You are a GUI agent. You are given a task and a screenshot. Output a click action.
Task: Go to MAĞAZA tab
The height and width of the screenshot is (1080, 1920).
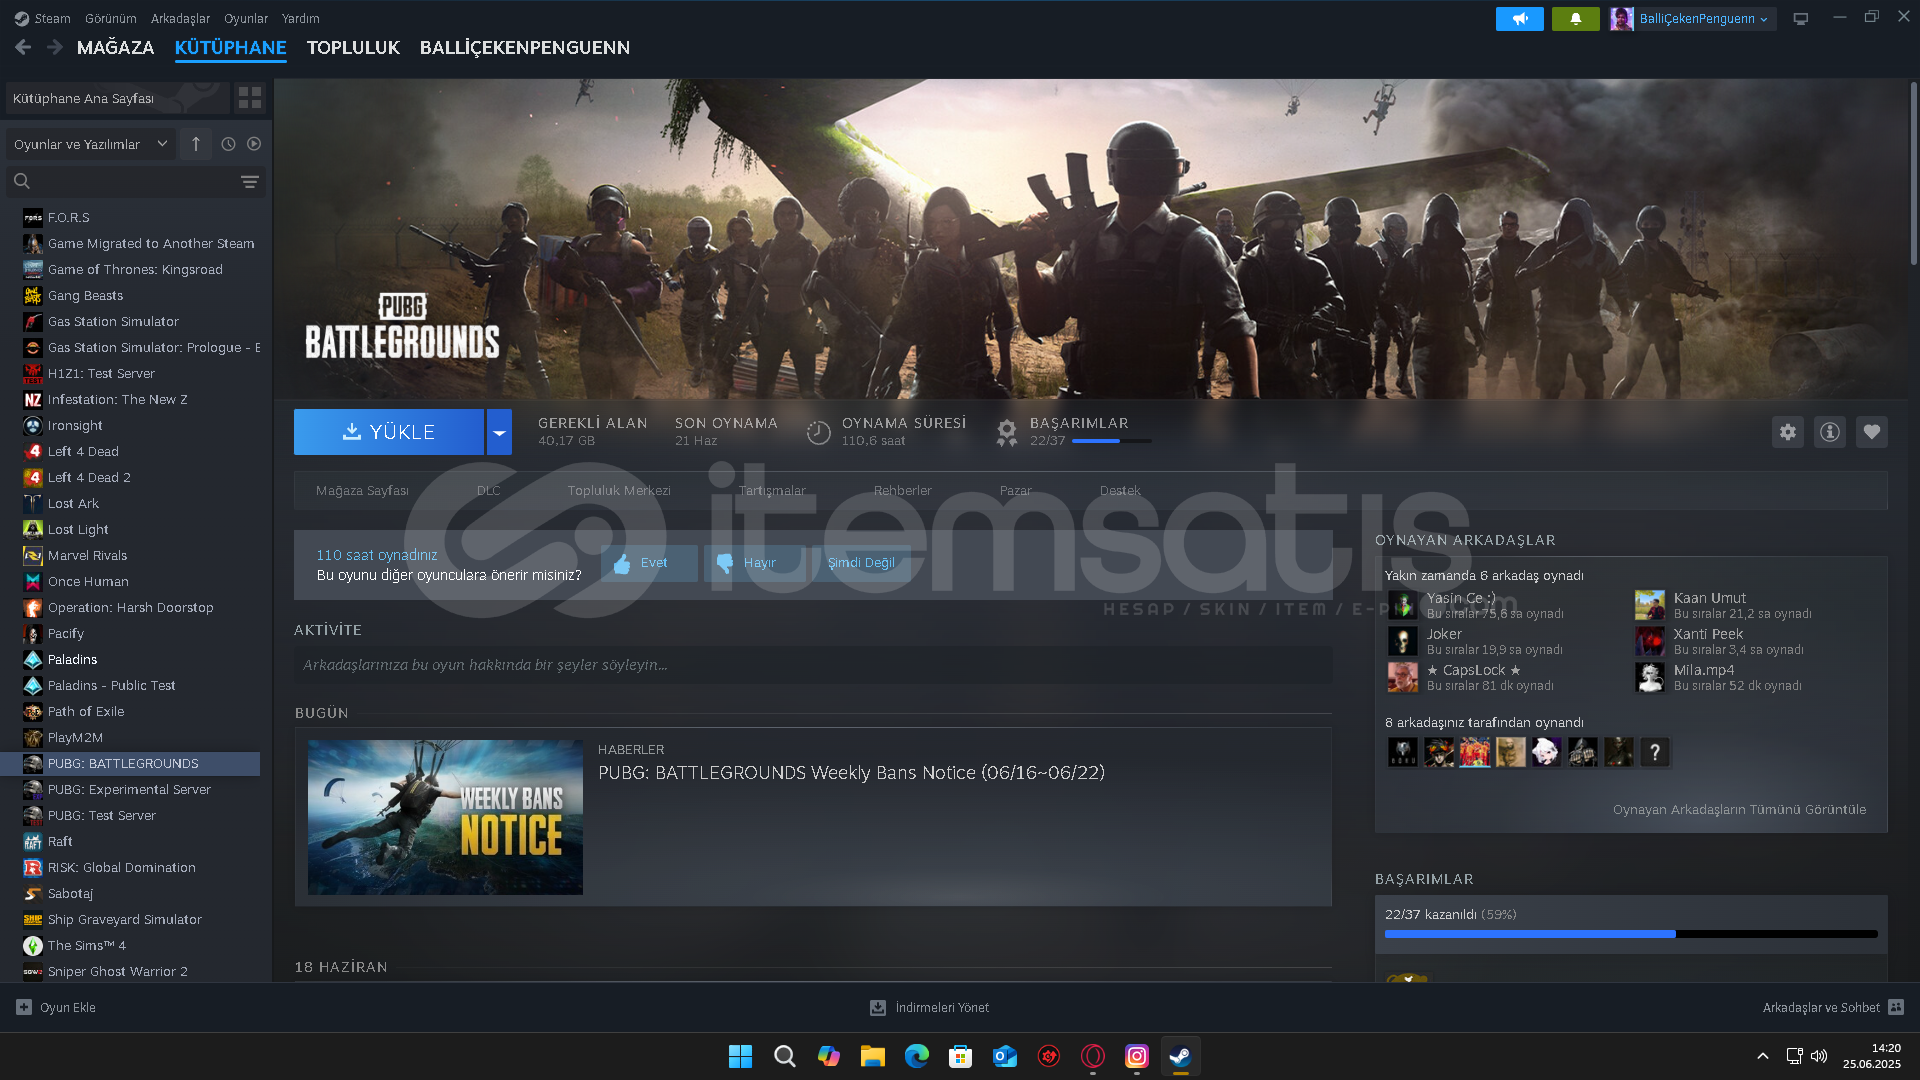[116, 47]
